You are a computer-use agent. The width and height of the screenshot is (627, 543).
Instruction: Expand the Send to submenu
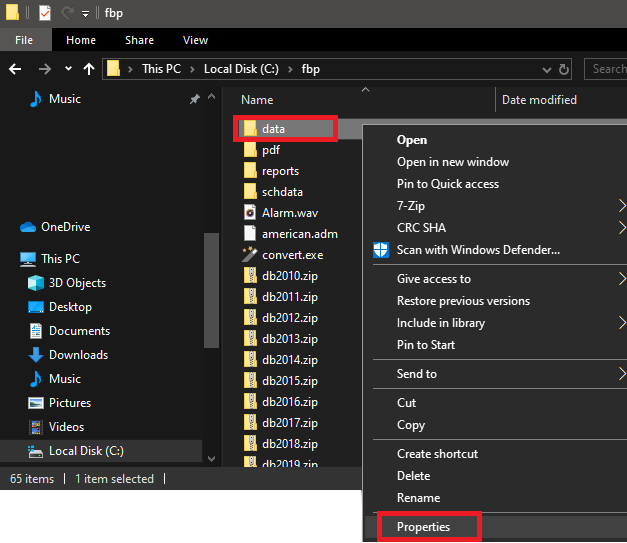(621, 374)
